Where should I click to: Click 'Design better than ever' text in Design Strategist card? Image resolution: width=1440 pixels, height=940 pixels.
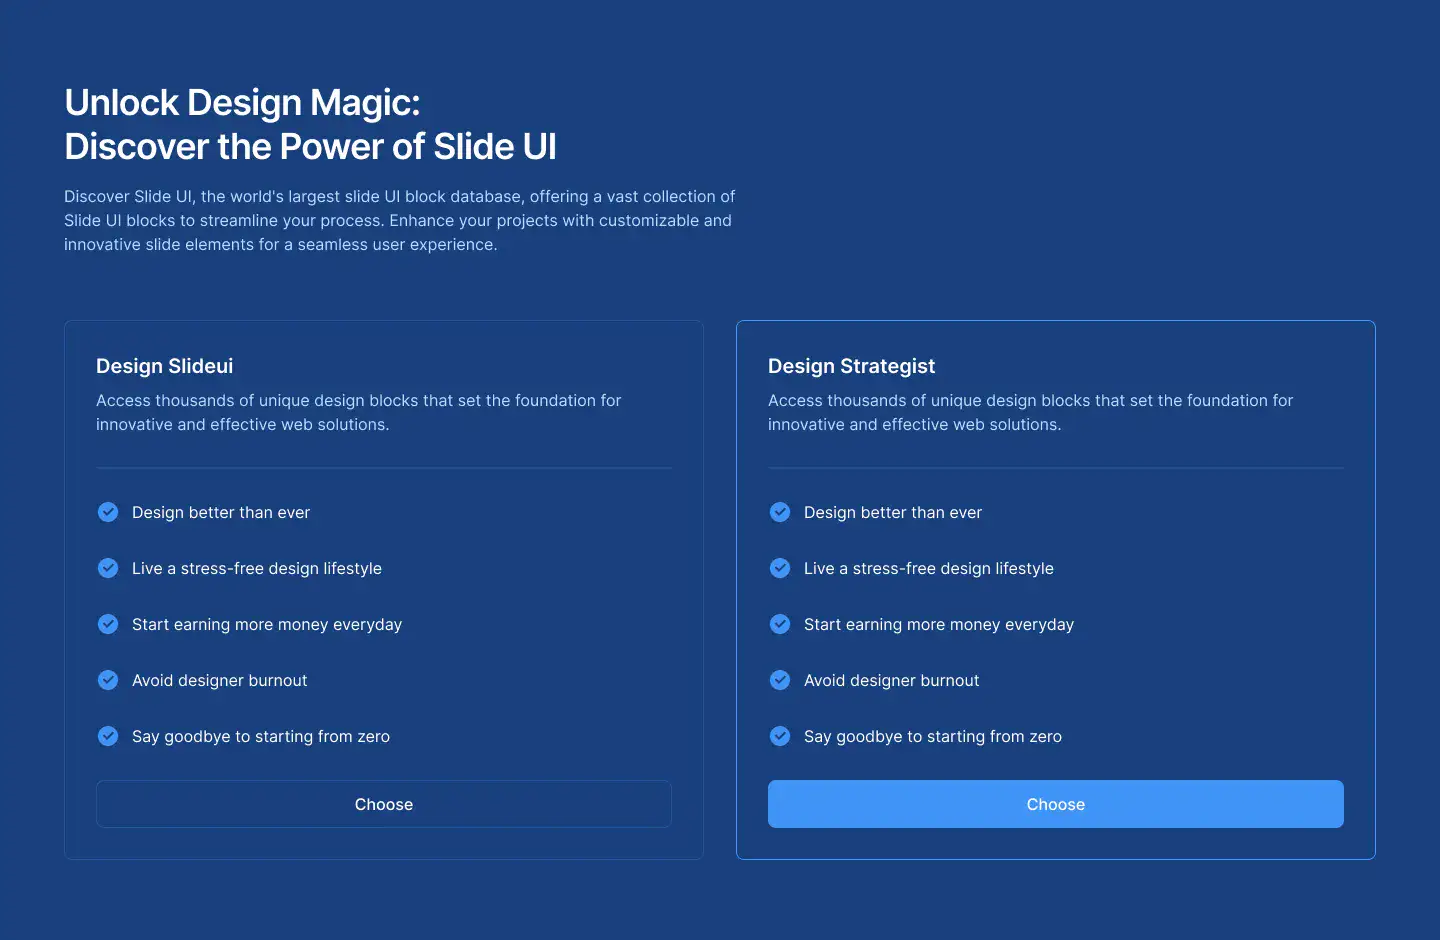(x=893, y=512)
